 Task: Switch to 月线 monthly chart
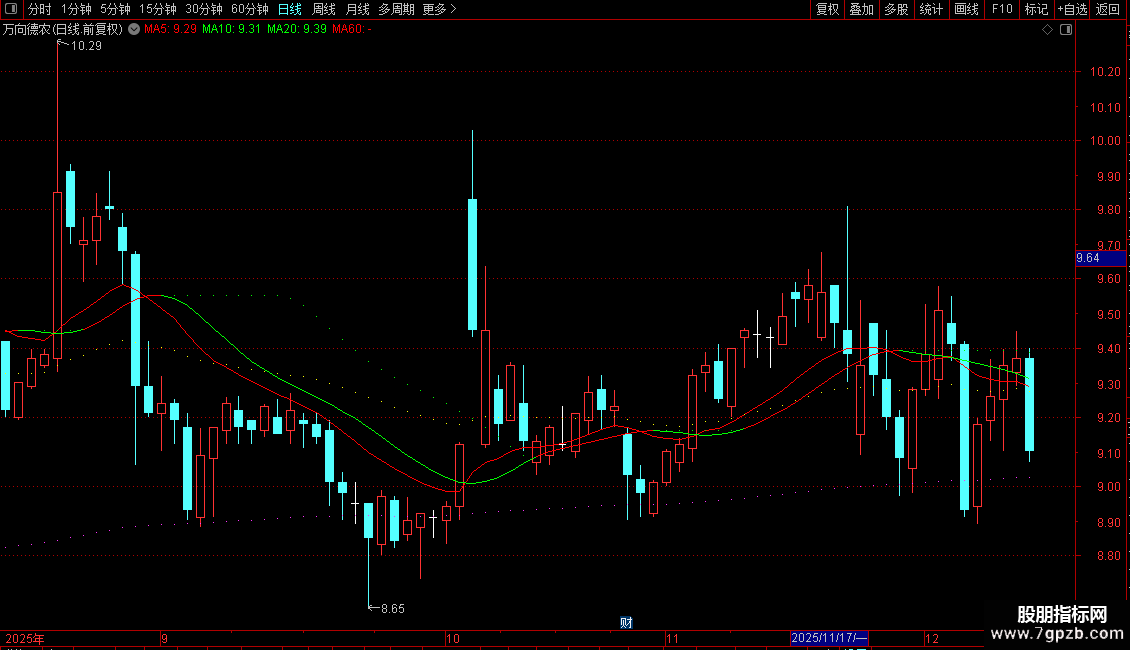(357, 9)
